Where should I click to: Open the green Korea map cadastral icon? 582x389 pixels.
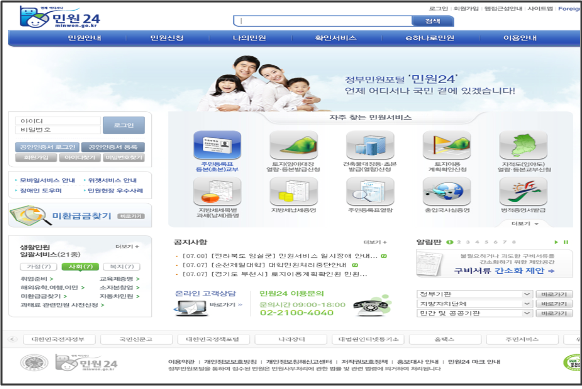[x=523, y=145]
